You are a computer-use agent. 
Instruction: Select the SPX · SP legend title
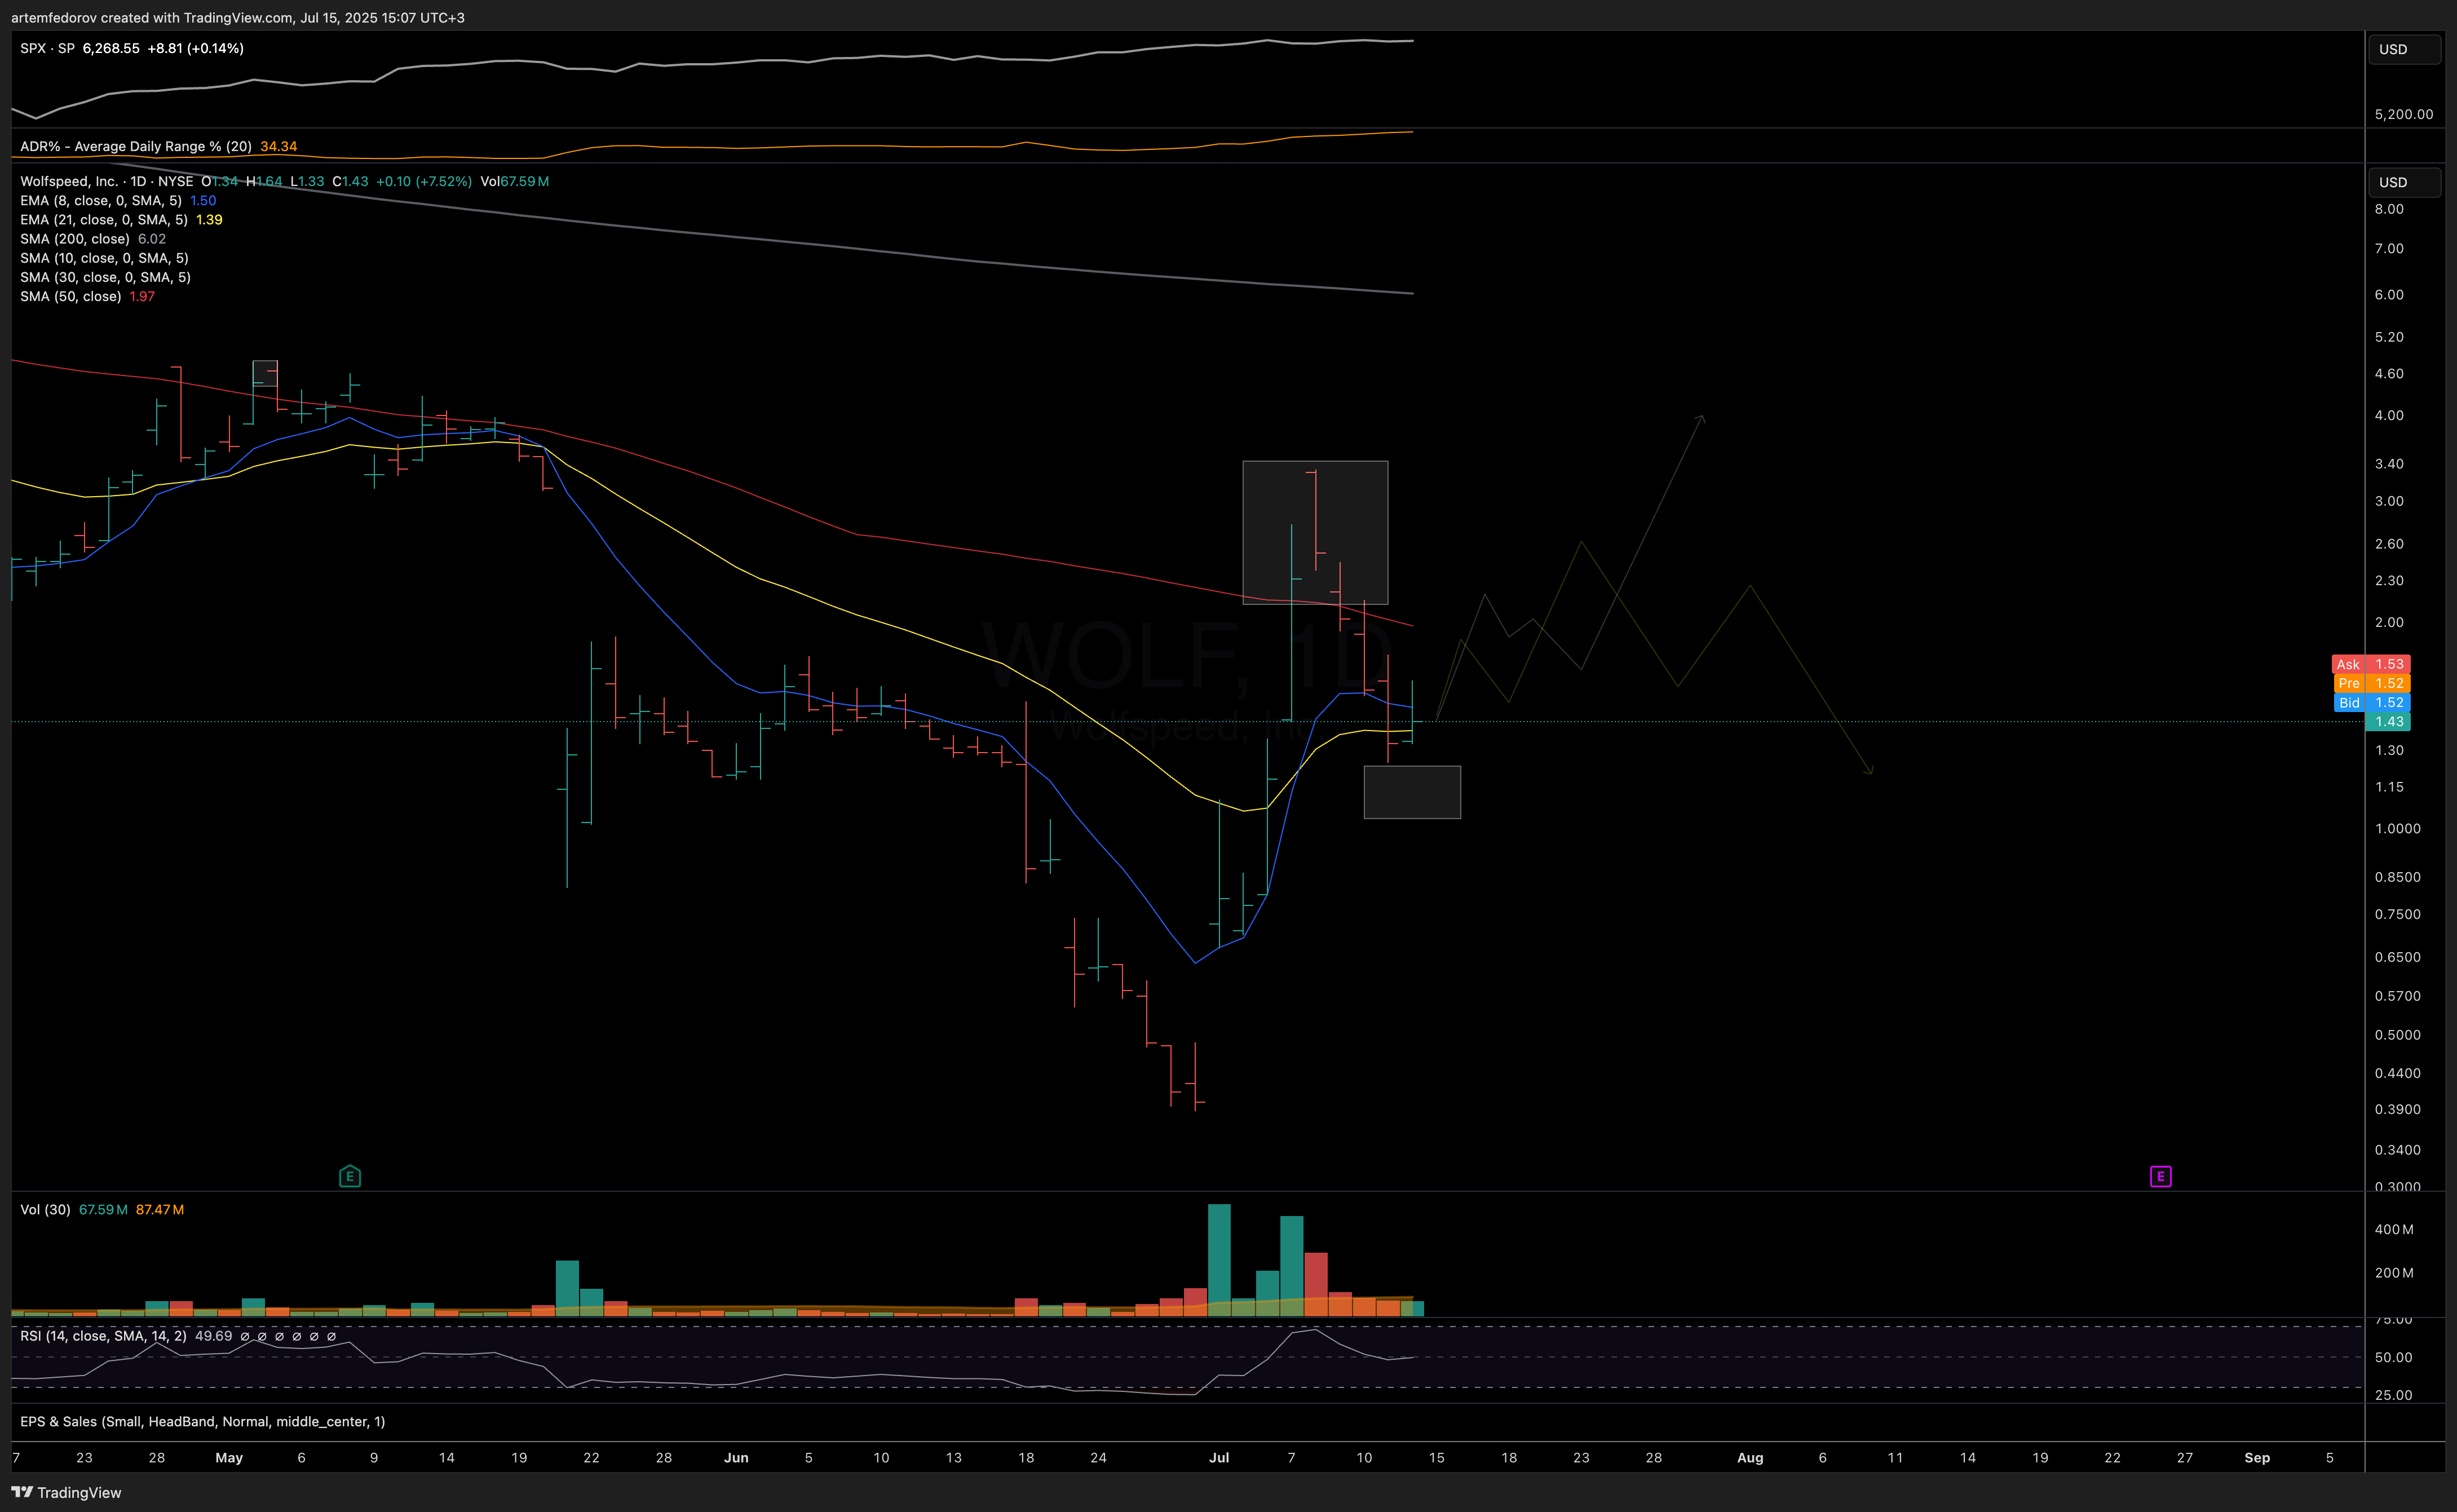point(47,48)
